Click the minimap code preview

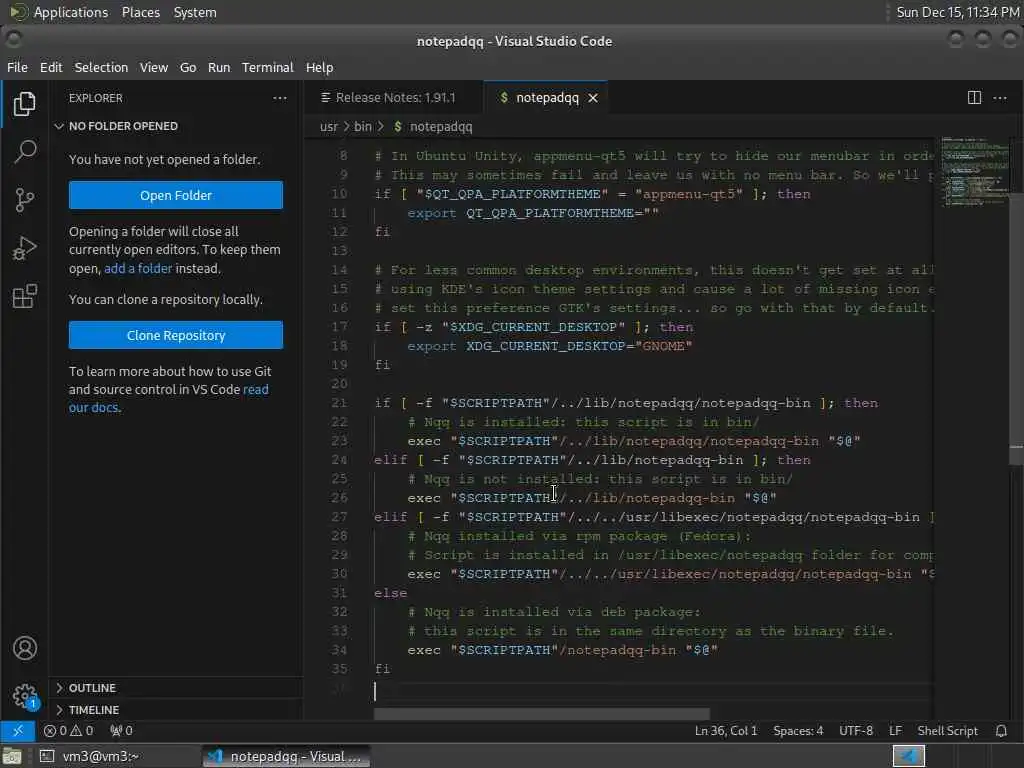point(973,171)
